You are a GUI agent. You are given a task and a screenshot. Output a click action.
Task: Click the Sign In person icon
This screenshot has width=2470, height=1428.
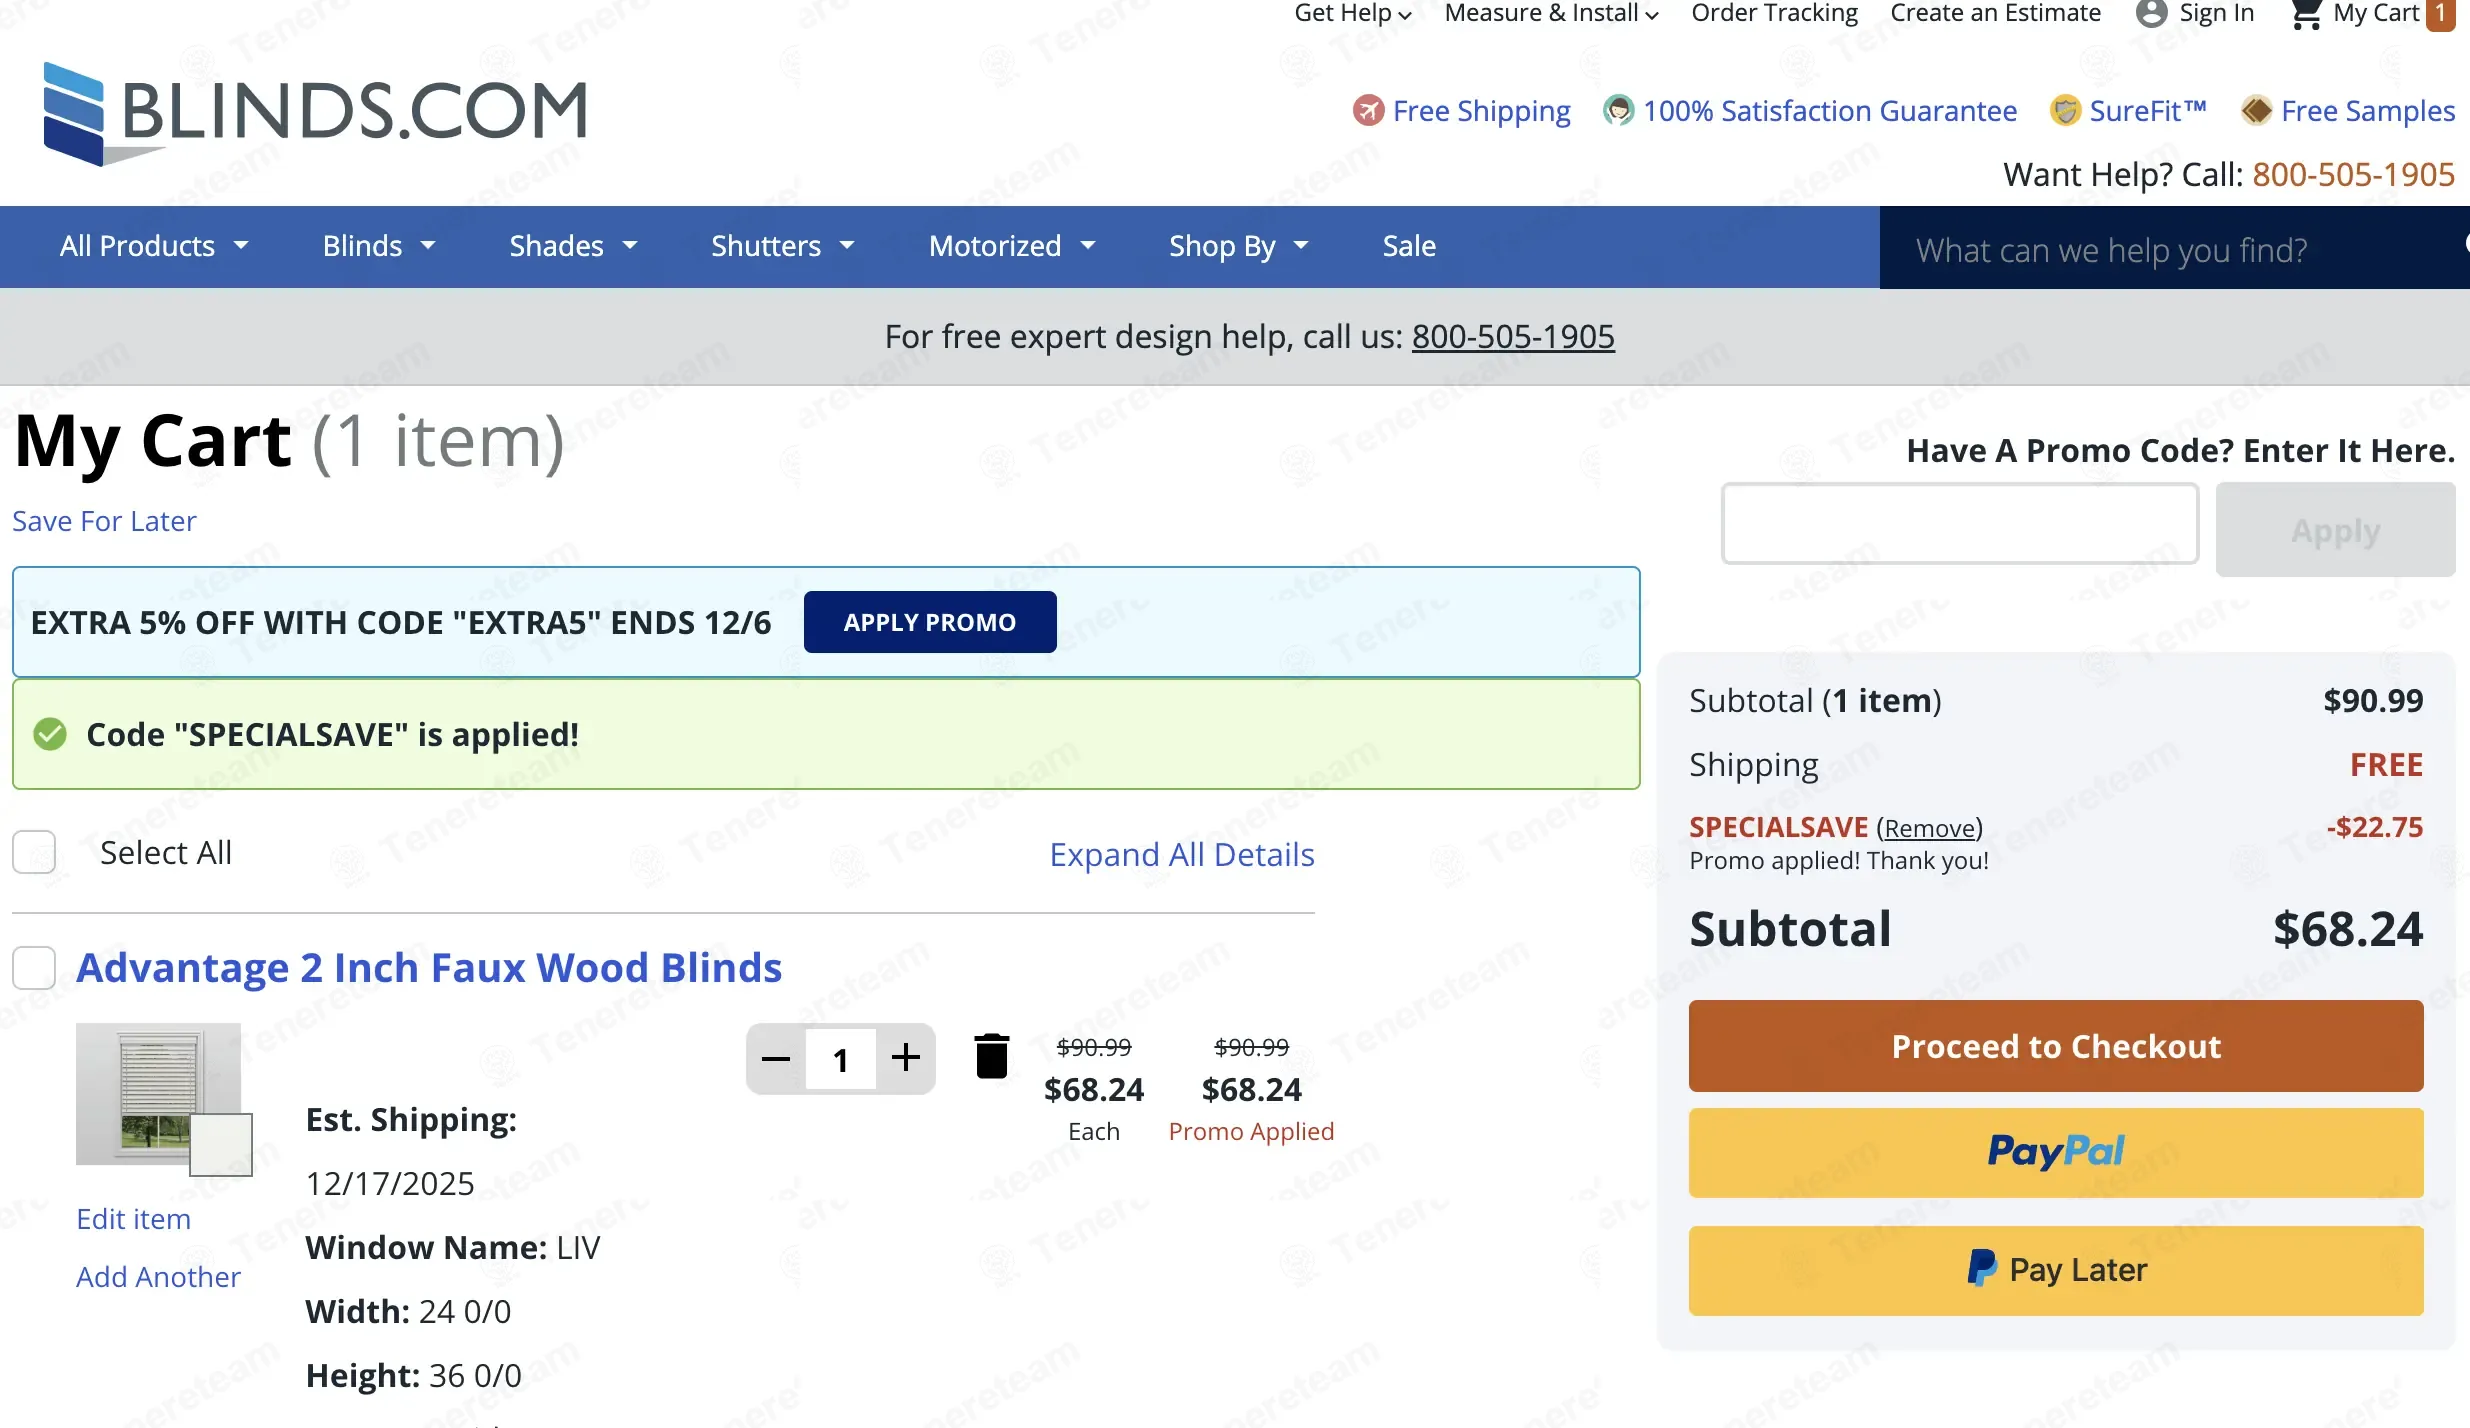(2151, 14)
